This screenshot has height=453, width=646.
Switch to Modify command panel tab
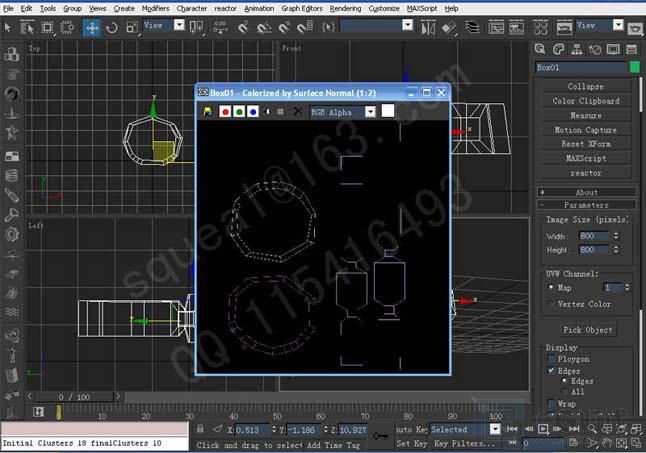pyautogui.click(x=558, y=49)
